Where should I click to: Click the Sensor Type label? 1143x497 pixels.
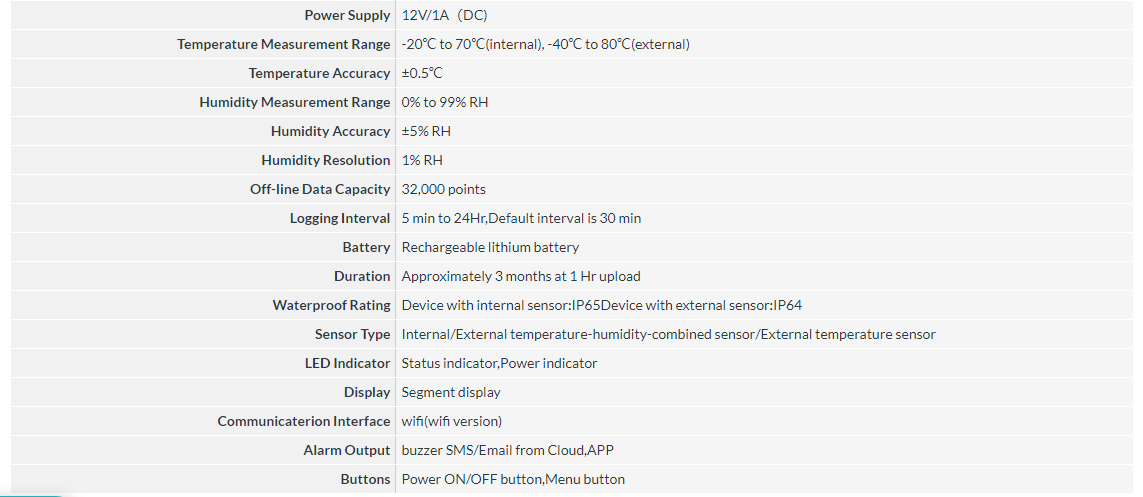click(353, 334)
